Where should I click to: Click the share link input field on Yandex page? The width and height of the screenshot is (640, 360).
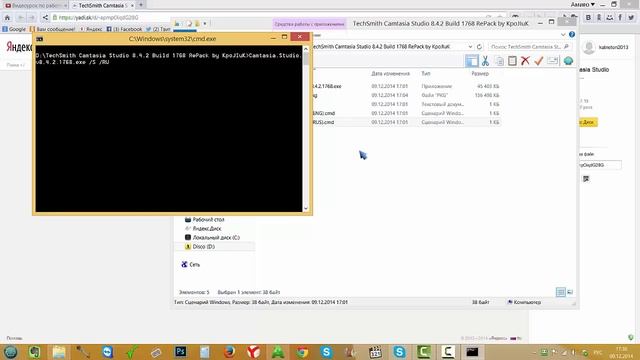tap(599, 165)
